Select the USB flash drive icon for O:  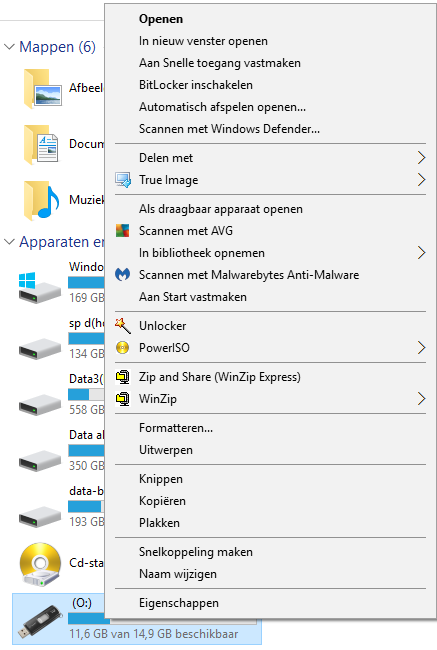(40, 621)
